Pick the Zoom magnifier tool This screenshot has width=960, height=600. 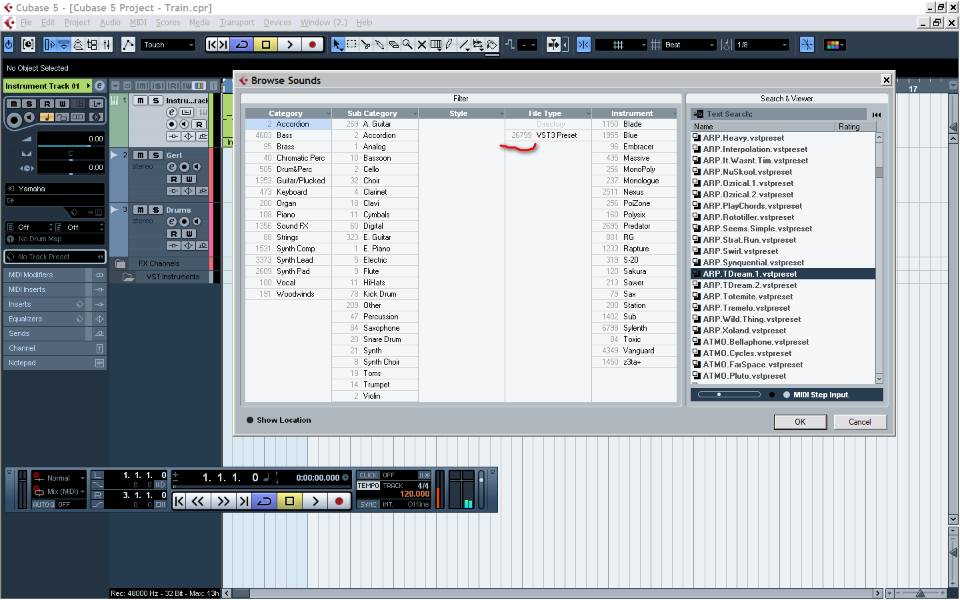coord(407,44)
